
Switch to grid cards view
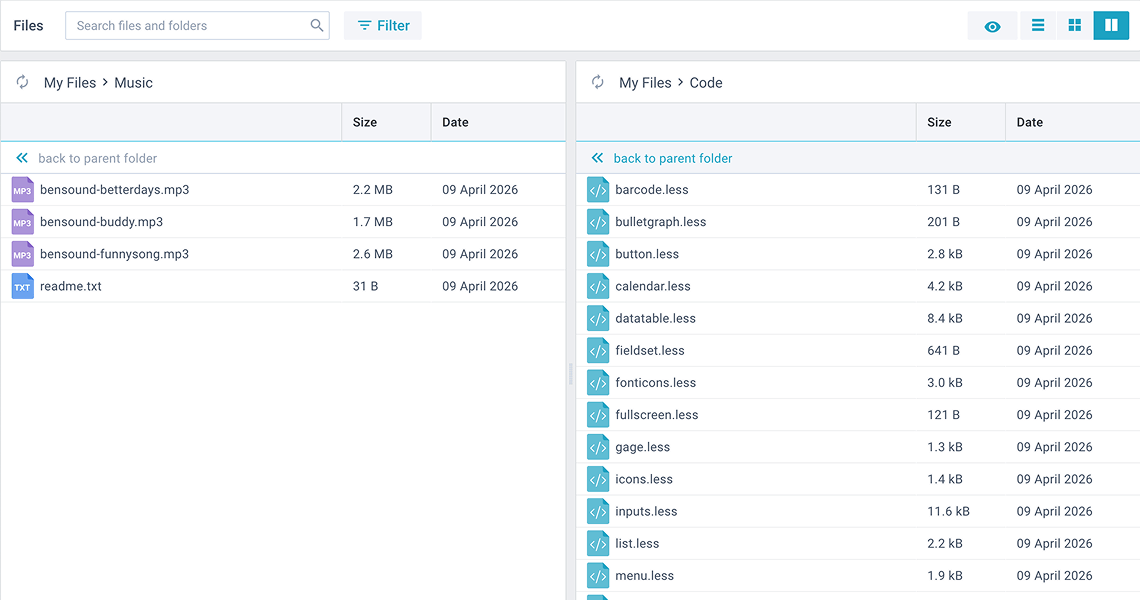tap(1075, 26)
